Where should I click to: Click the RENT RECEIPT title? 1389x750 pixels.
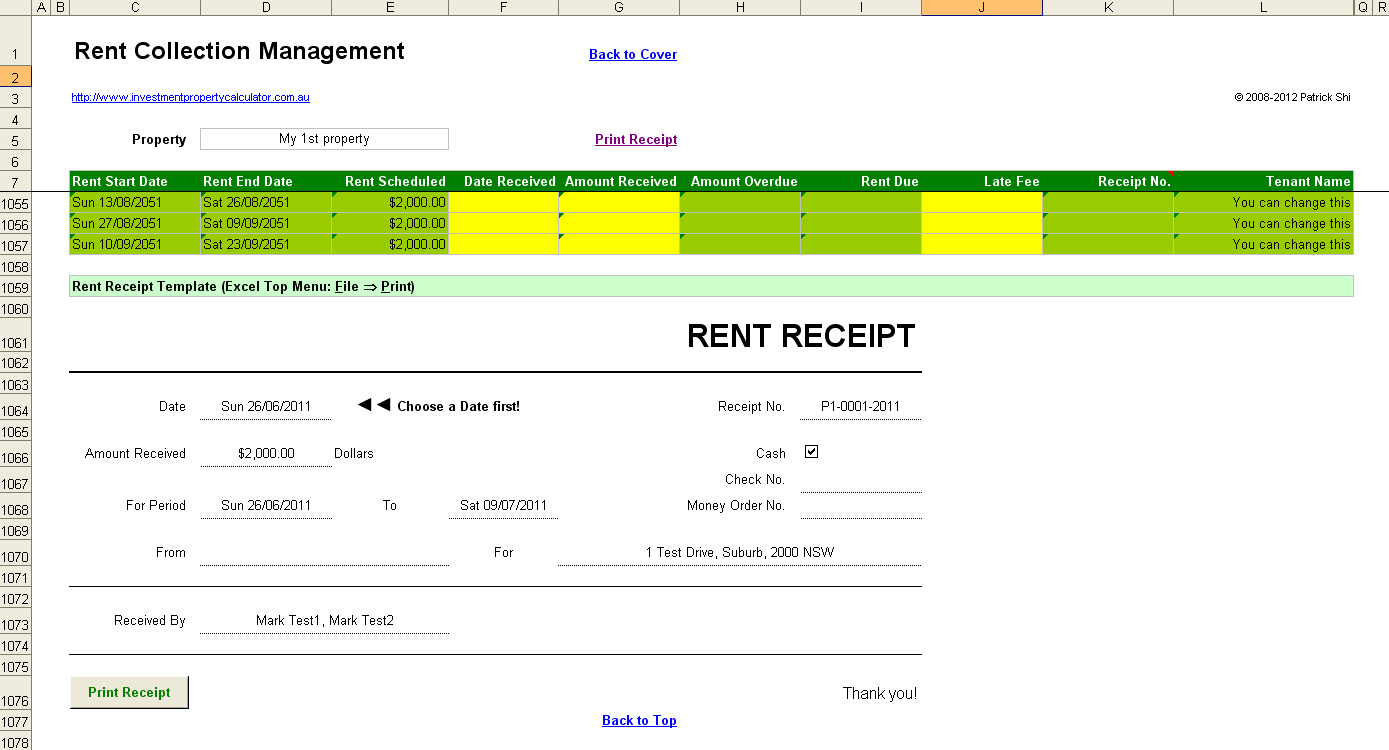click(801, 337)
